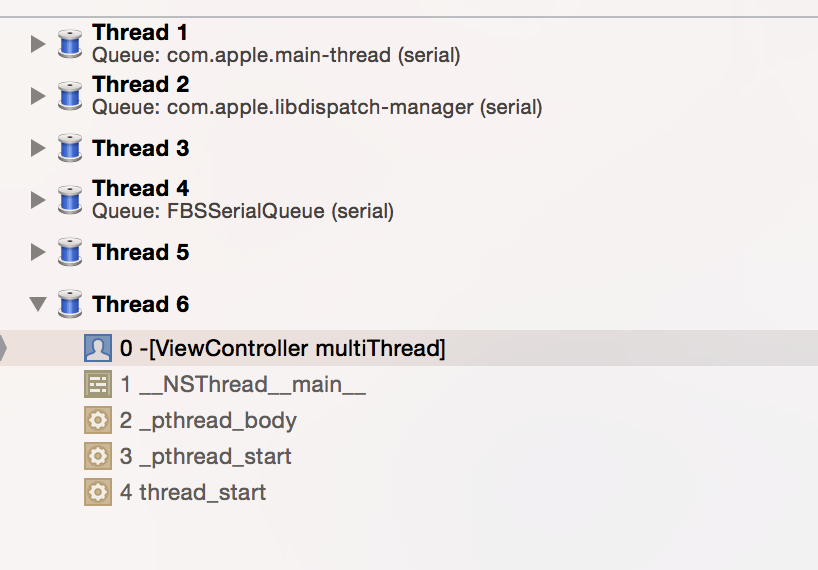Screen dimensions: 818x570
Task: Expand Thread 4 FBSSerialQueue triangle
Action: pos(38,200)
